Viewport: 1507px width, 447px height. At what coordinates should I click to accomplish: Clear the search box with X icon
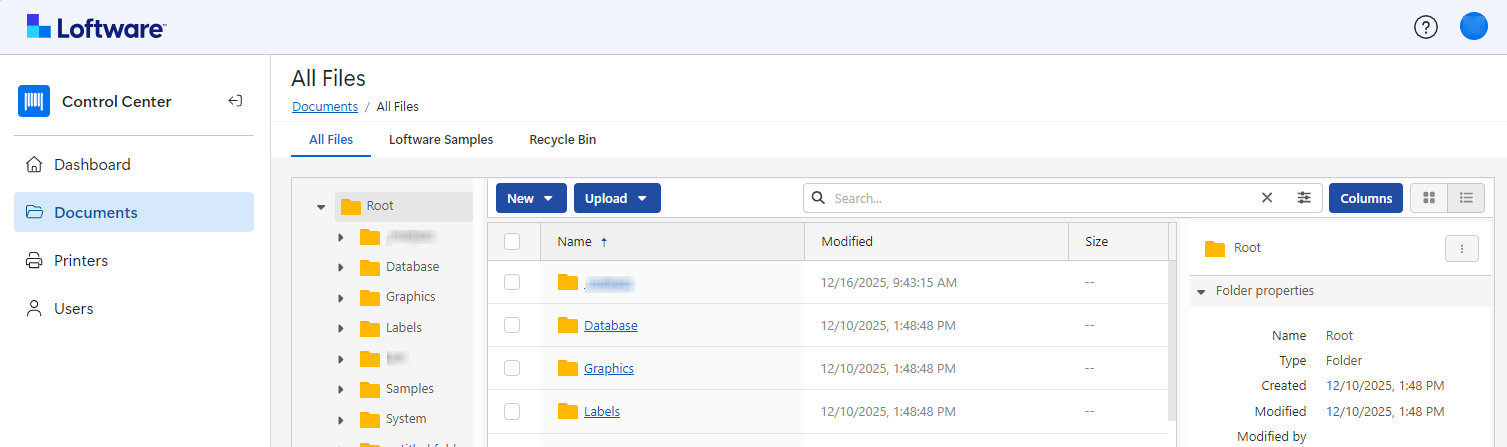pos(1267,198)
